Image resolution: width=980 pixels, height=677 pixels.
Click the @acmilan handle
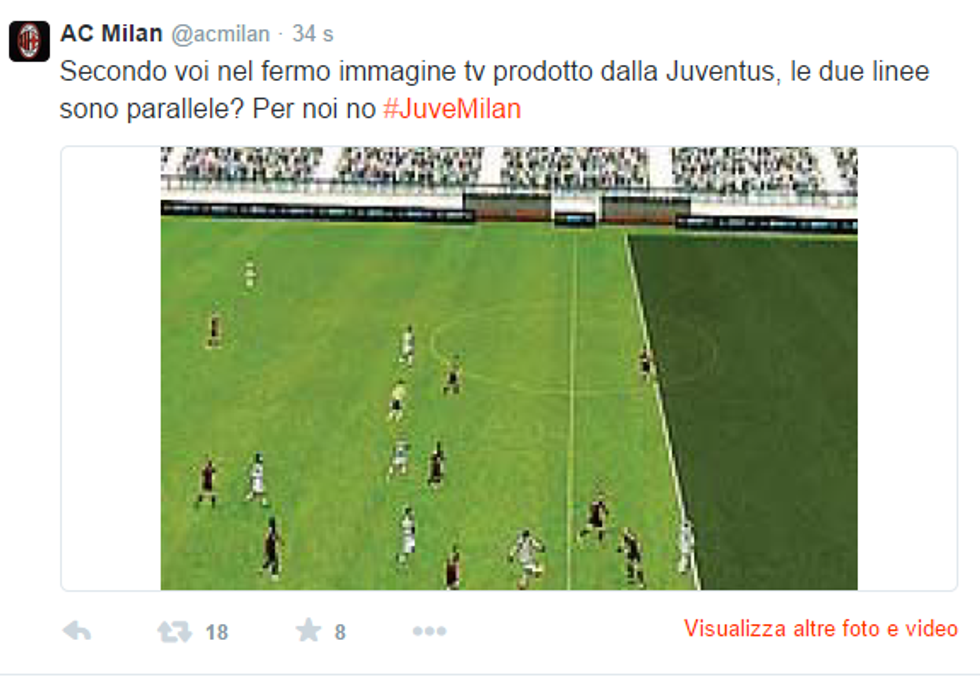pyautogui.click(x=221, y=34)
